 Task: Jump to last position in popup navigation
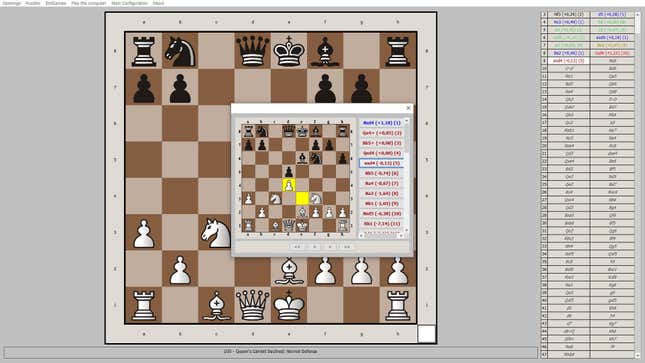pyautogui.click(x=347, y=247)
